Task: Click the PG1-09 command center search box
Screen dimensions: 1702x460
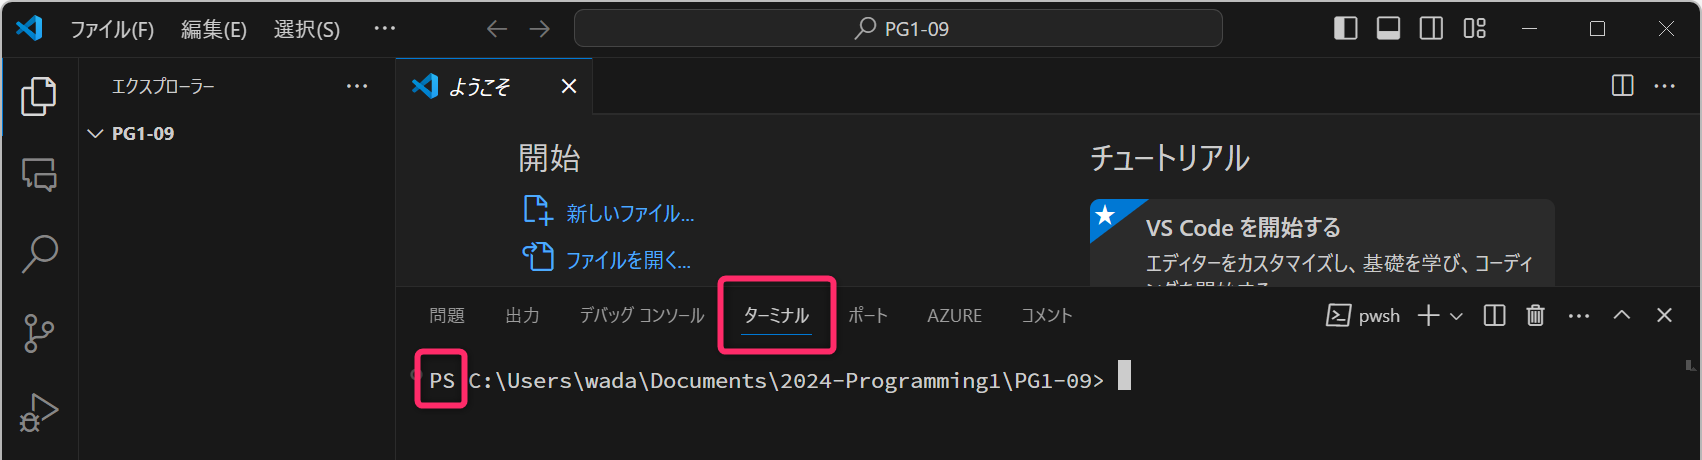Action: pyautogui.click(x=898, y=29)
